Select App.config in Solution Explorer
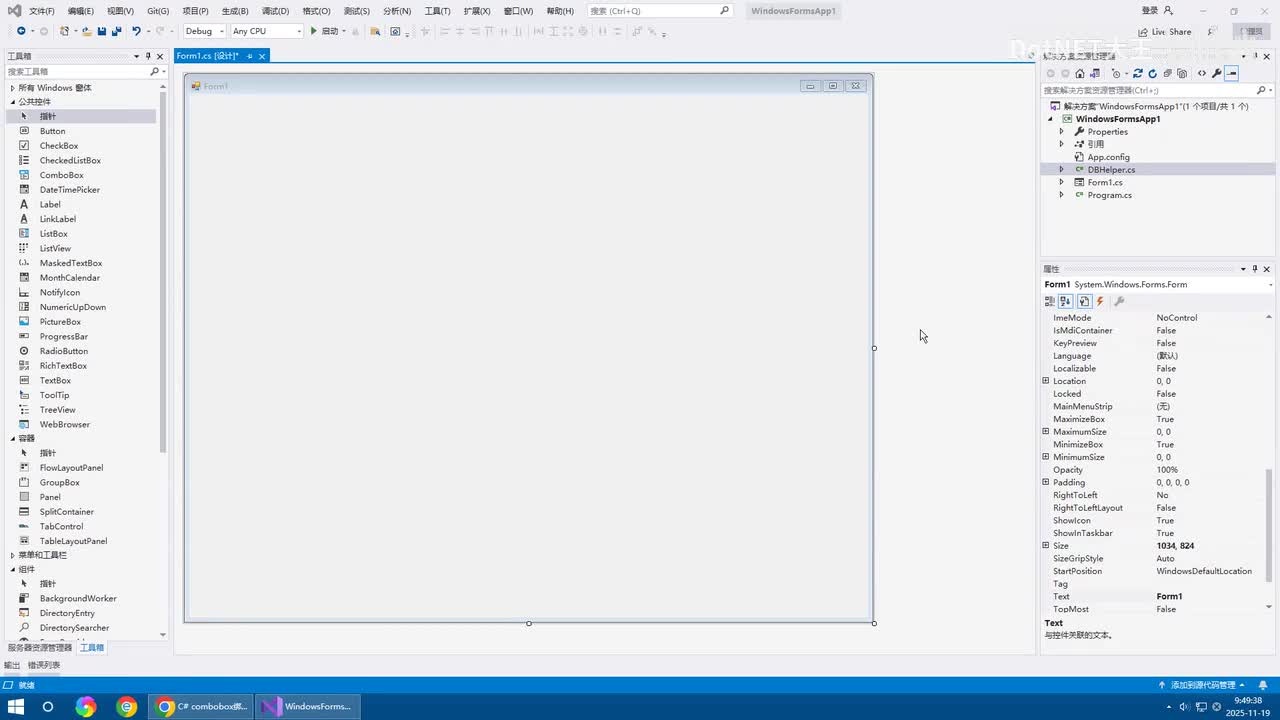 click(1108, 157)
